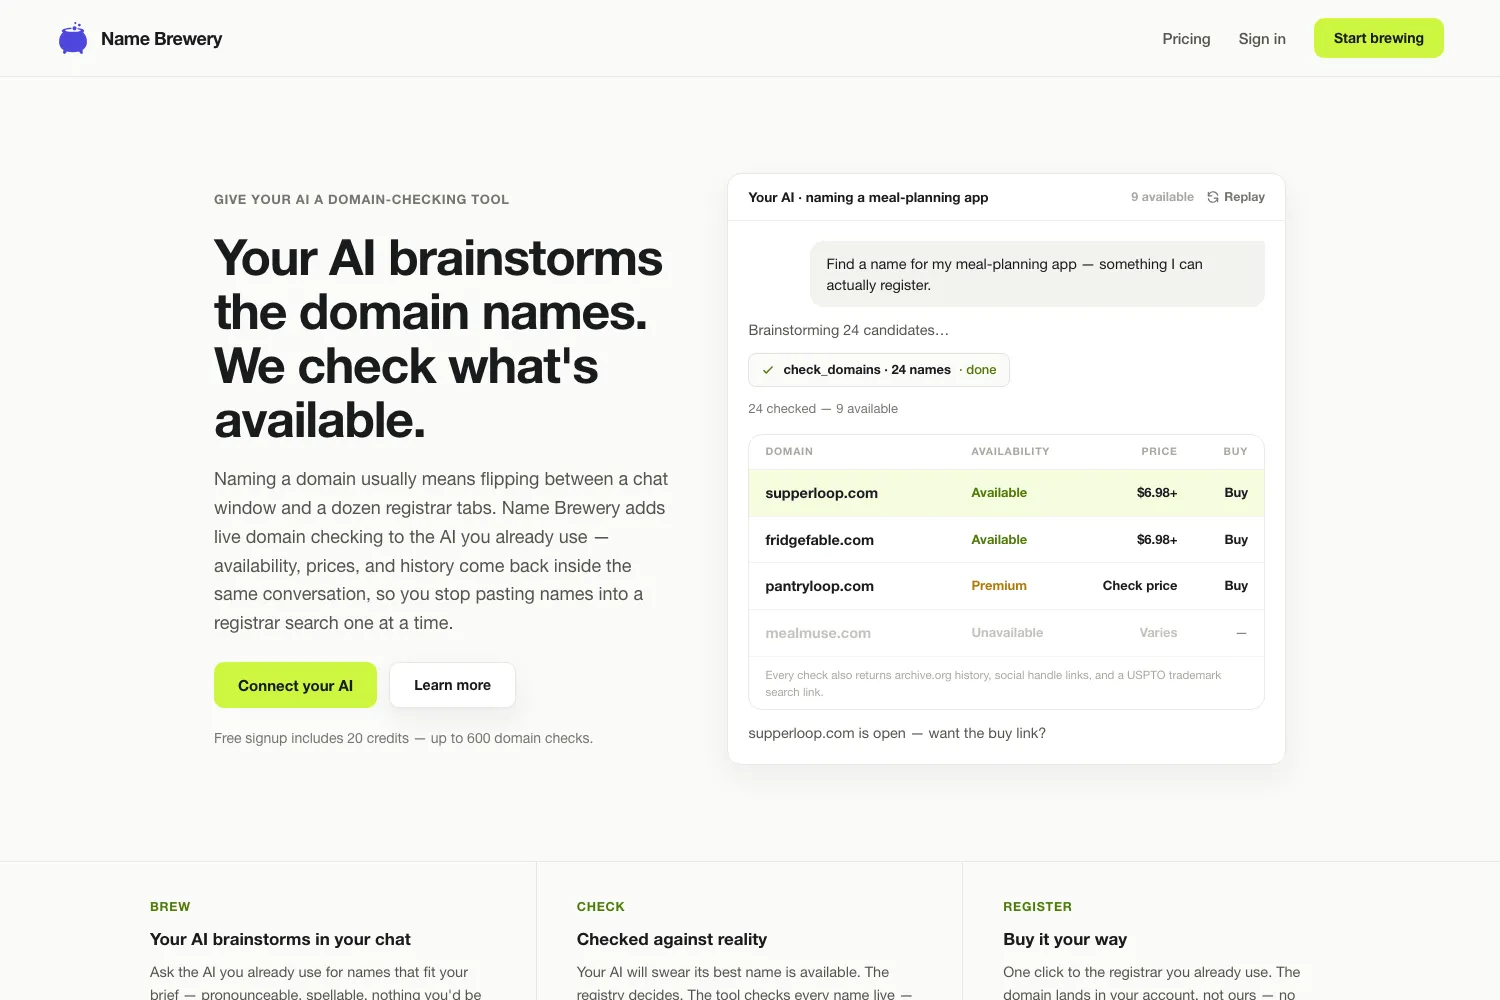Click 'Checked against reality' heading
This screenshot has height=1000, width=1500.
pyautogui.click(x=671, y=939)
